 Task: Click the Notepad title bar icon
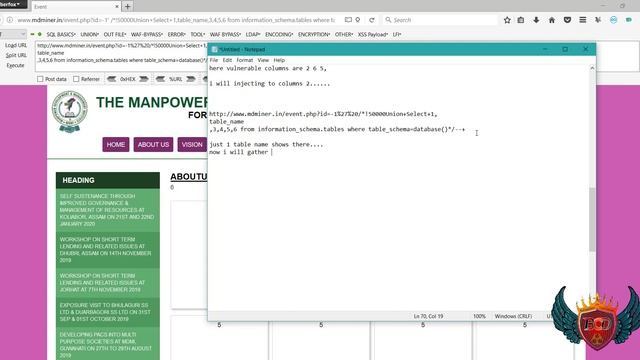click(x=214, y=49)
